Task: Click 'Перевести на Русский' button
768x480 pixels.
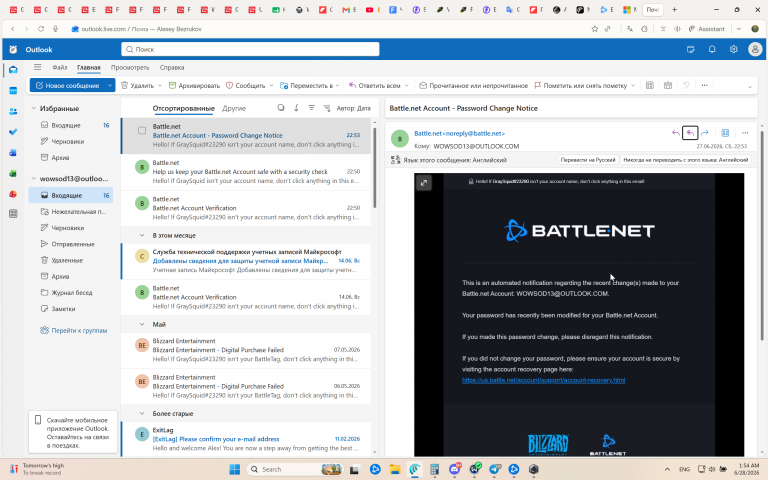Action: click(x=588, y=160)
